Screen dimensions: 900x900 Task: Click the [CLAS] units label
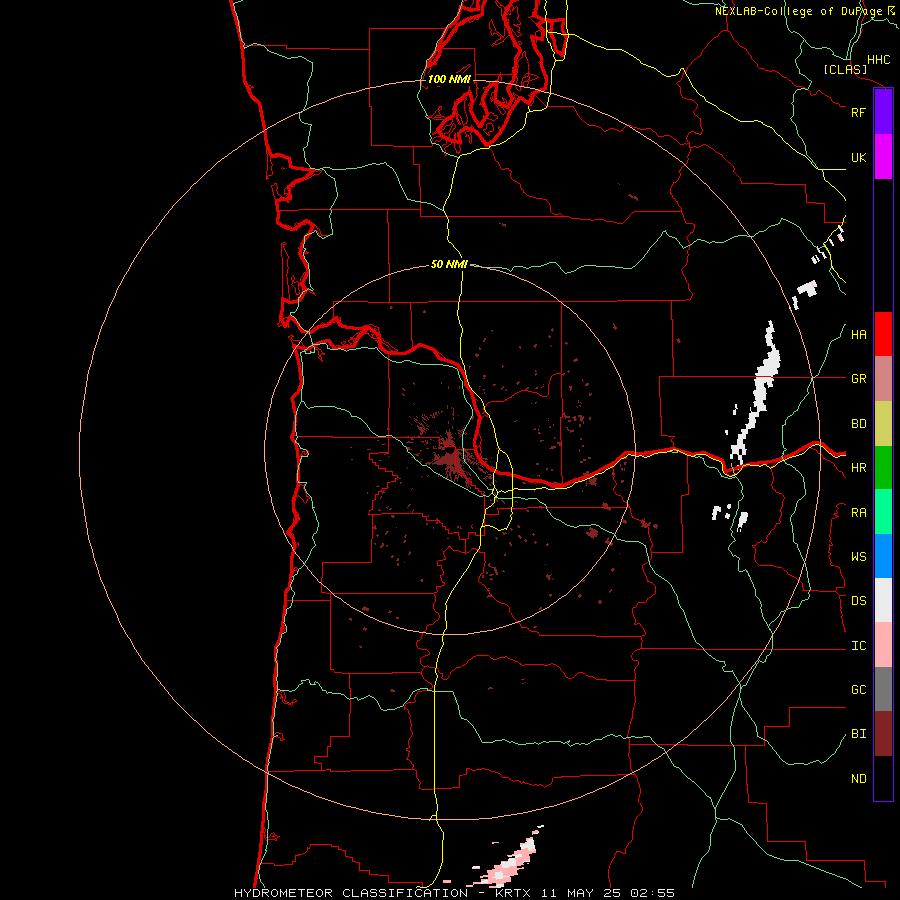[x=845, y=70]
